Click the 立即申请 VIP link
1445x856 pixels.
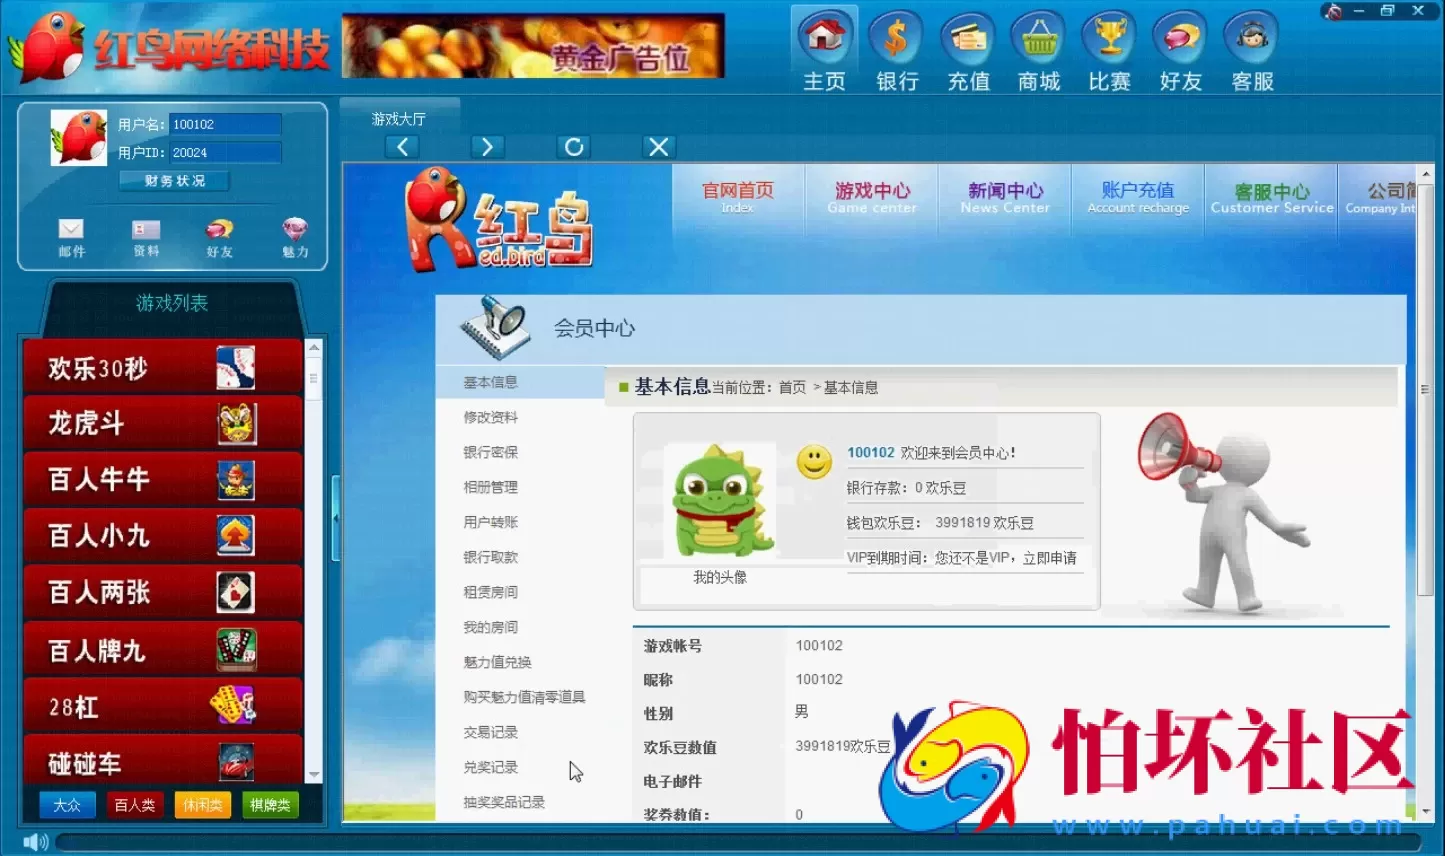[1053, 557]
